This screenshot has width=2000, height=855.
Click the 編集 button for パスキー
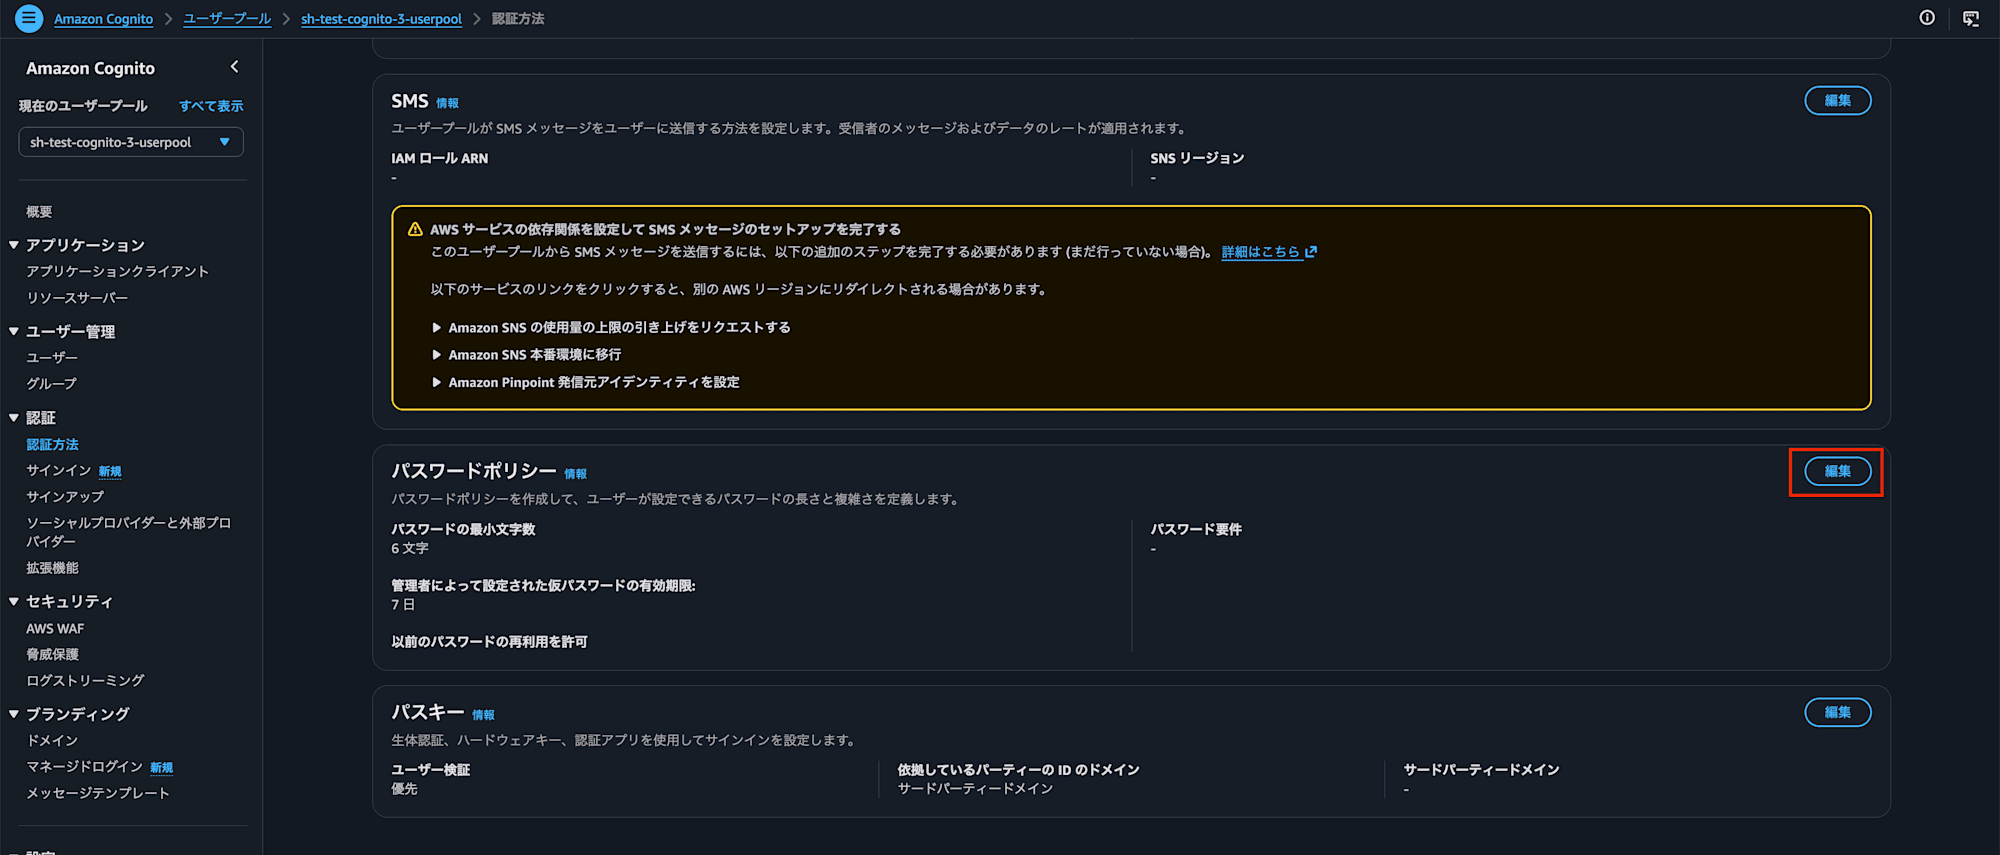click(x=1837, y=712)
